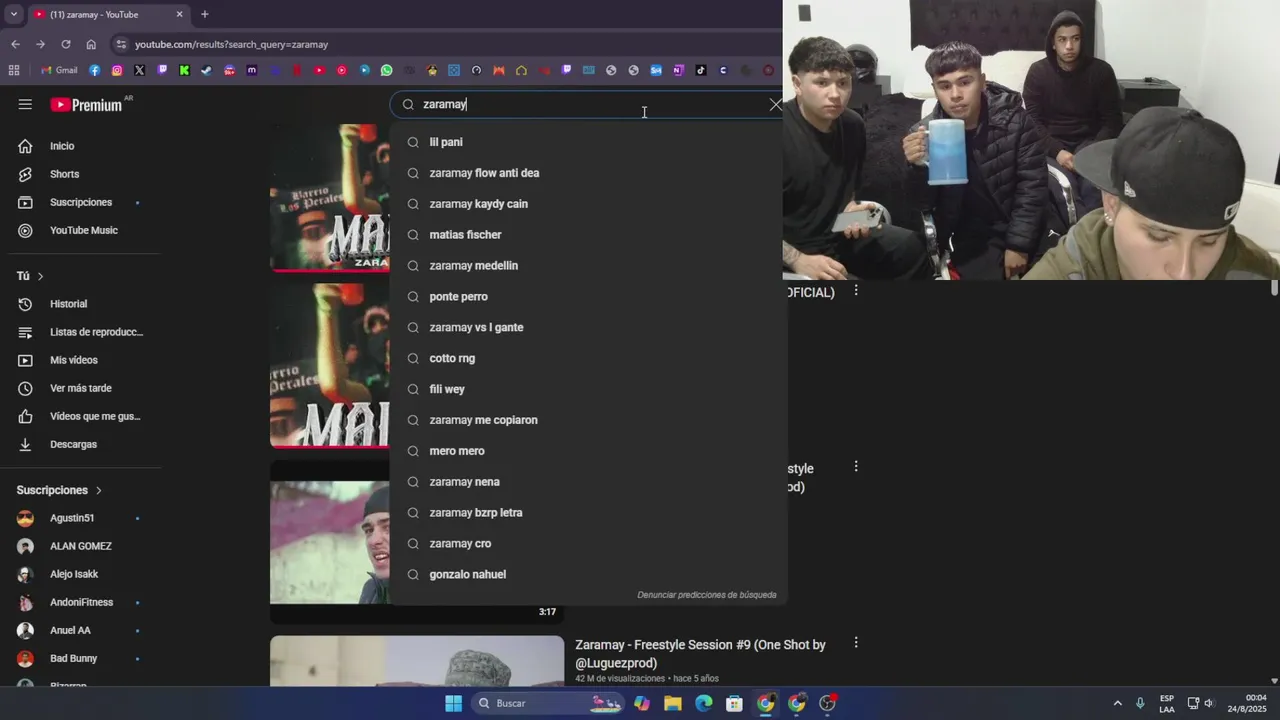Open the options menu next to '(OFICIAL)' video
1280x720 pixels.
pyautogui.click(x=855, y=291)
